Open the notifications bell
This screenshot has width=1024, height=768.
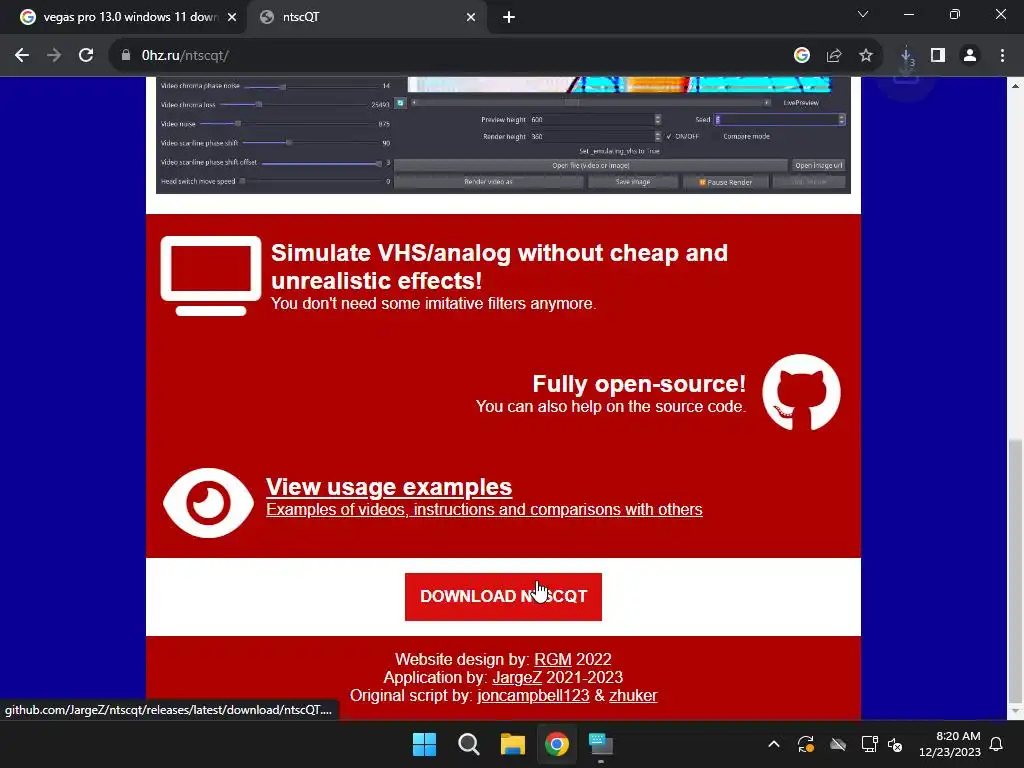pos(997,744)
